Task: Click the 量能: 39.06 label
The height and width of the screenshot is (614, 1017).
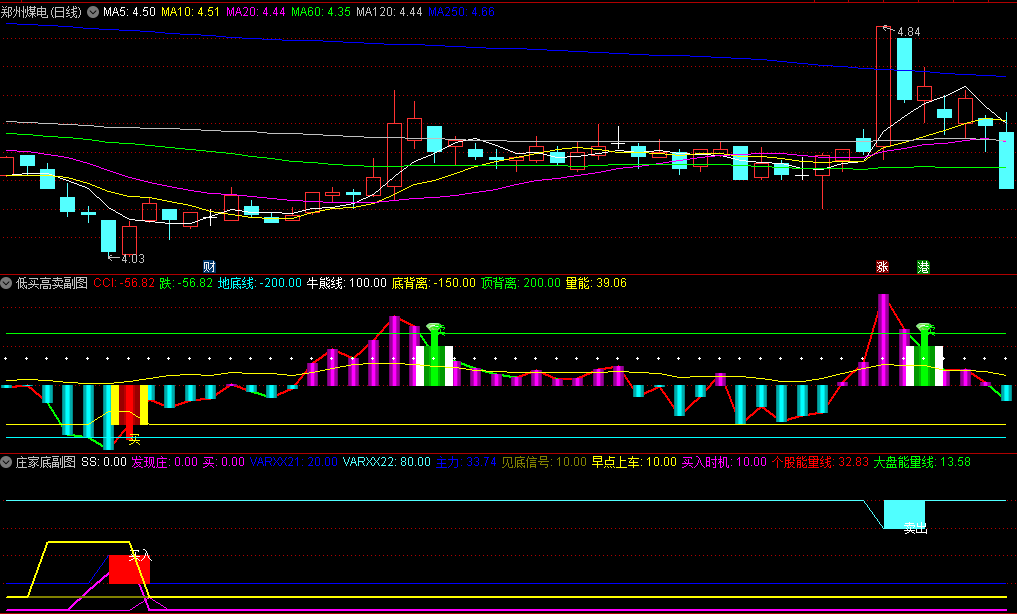Action: pos(596,283)
